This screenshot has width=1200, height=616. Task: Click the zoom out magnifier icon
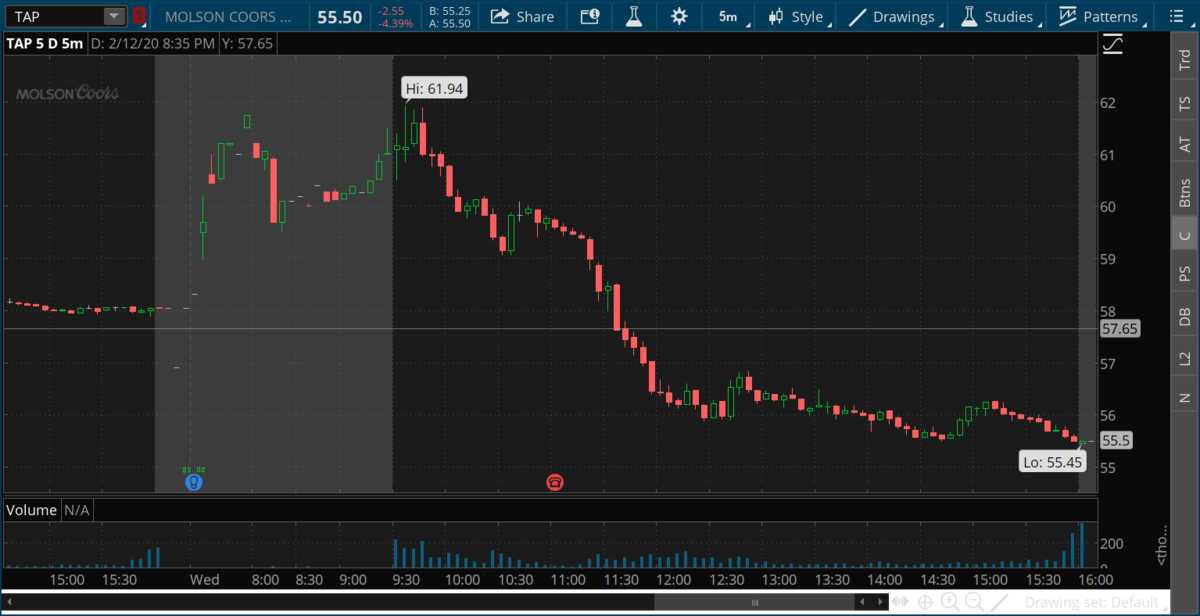973,602
